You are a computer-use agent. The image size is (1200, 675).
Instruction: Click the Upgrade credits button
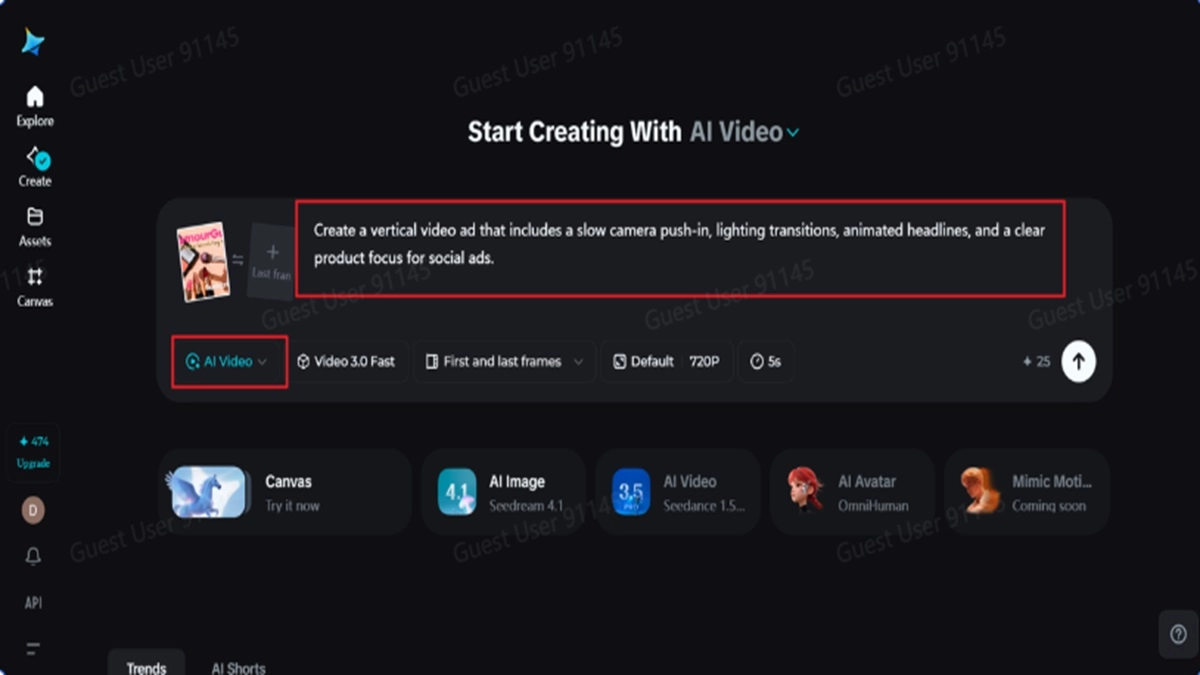point(33,452)
